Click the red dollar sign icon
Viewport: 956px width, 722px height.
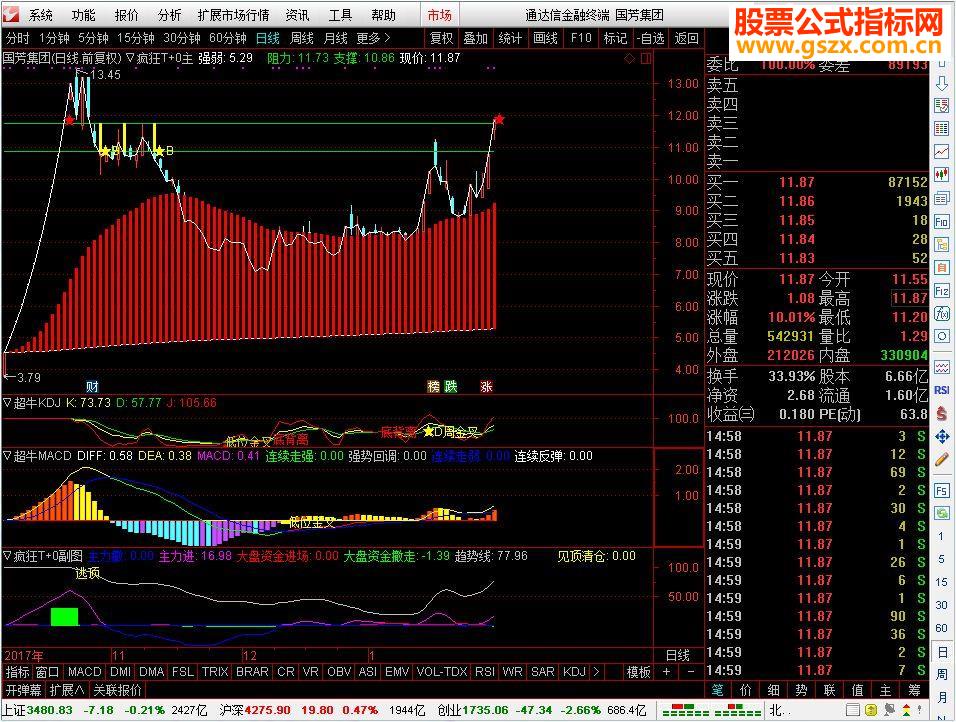coord(942,413)
